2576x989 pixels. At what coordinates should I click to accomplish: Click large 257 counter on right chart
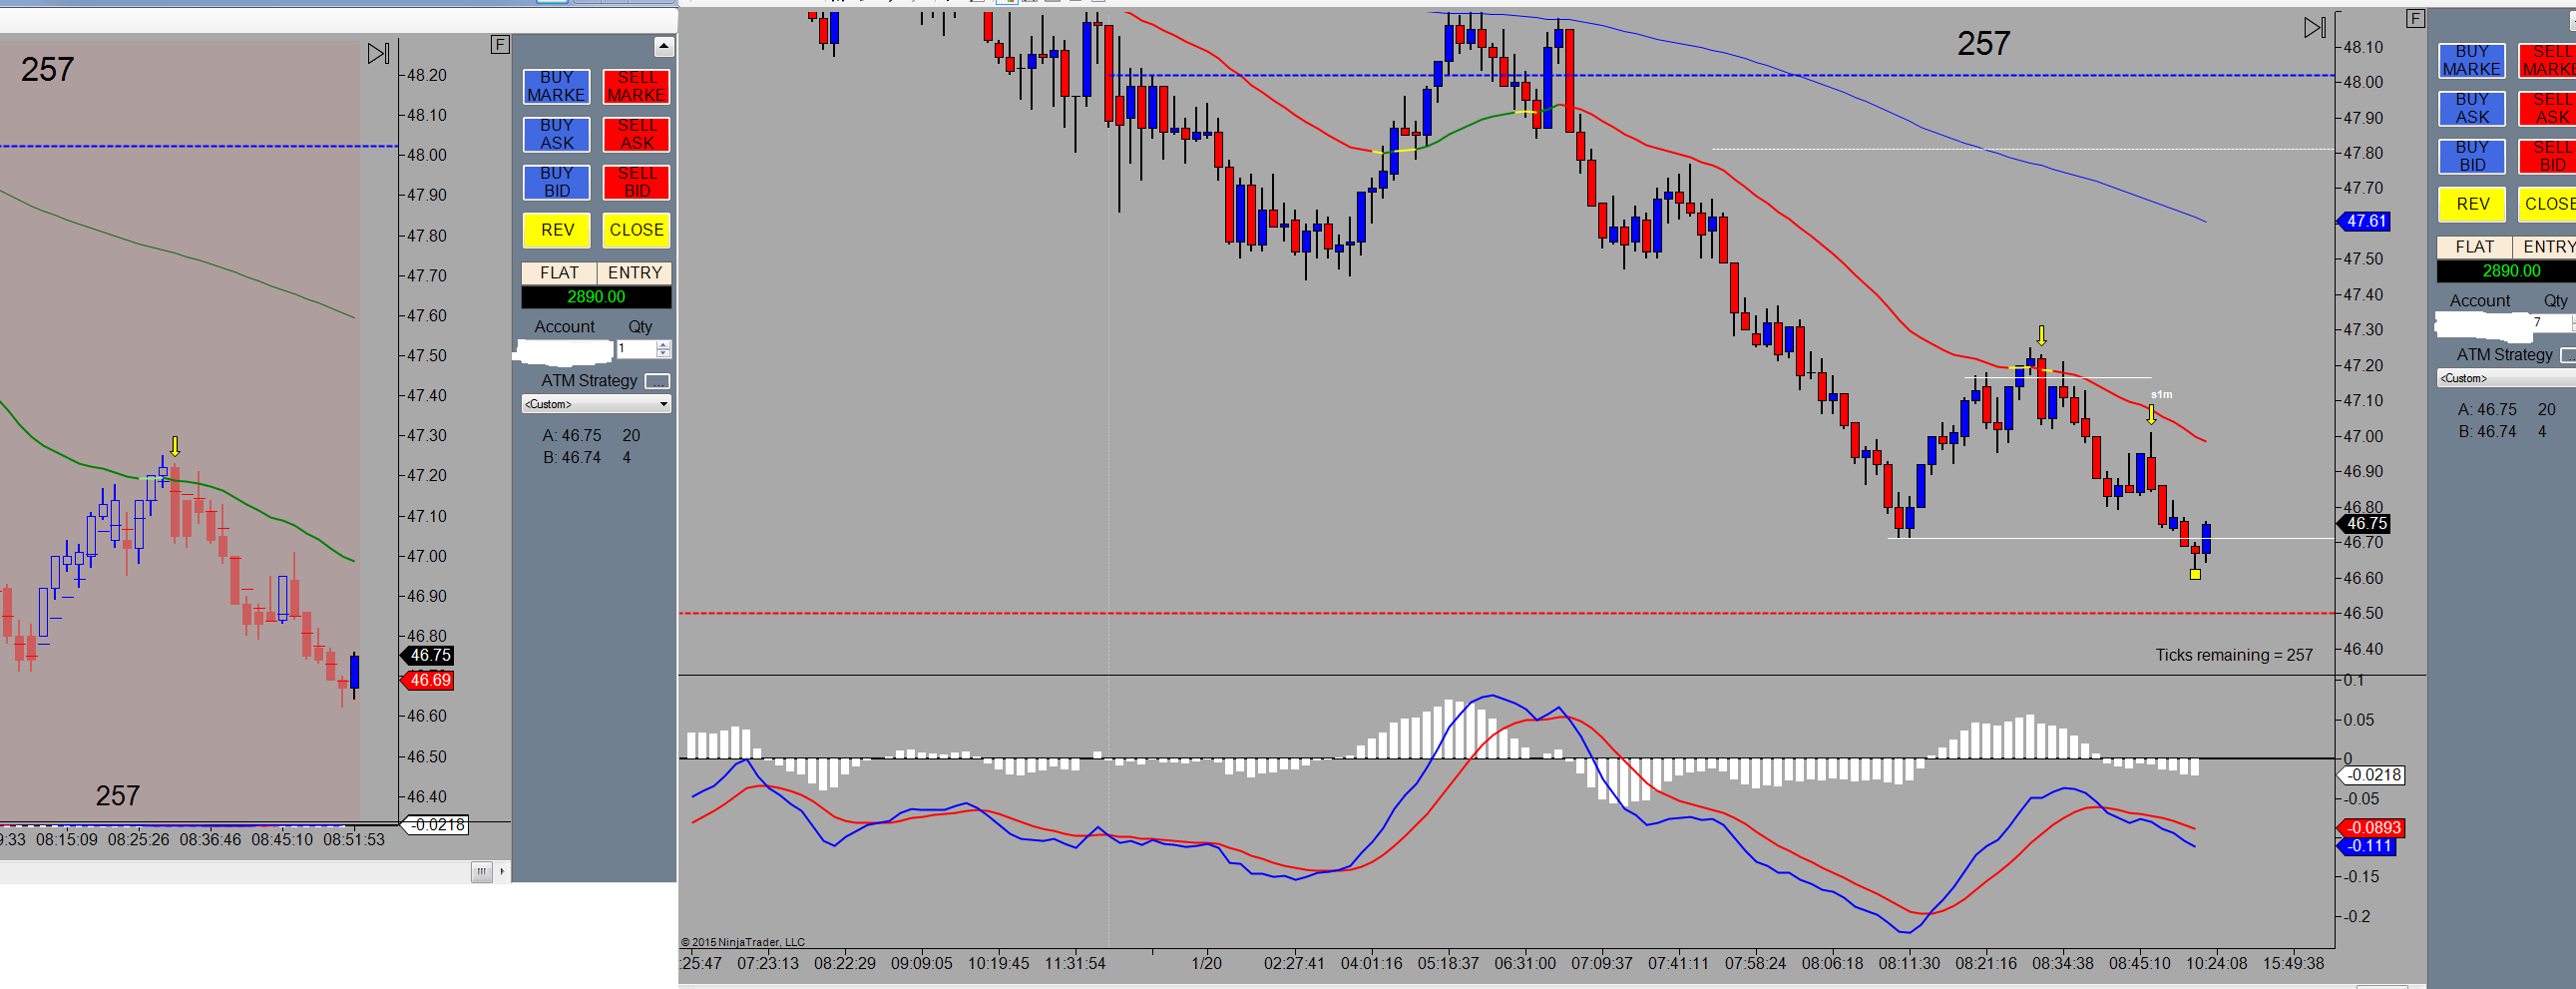click(x=1983, y=43)
